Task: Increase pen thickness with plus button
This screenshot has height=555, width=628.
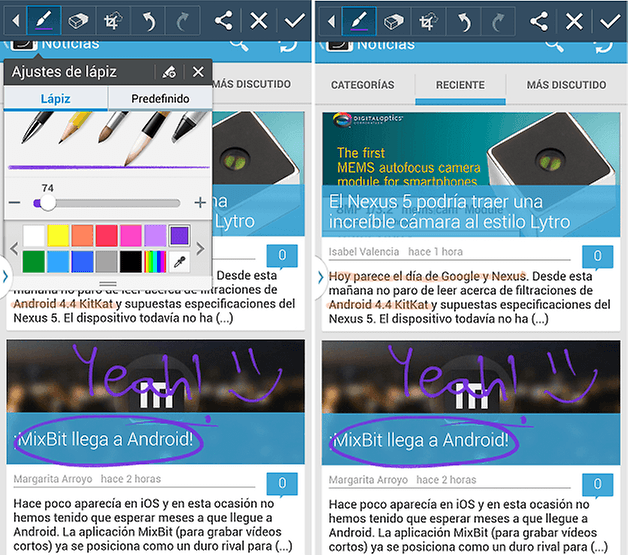Action: [x=200, y=203]
